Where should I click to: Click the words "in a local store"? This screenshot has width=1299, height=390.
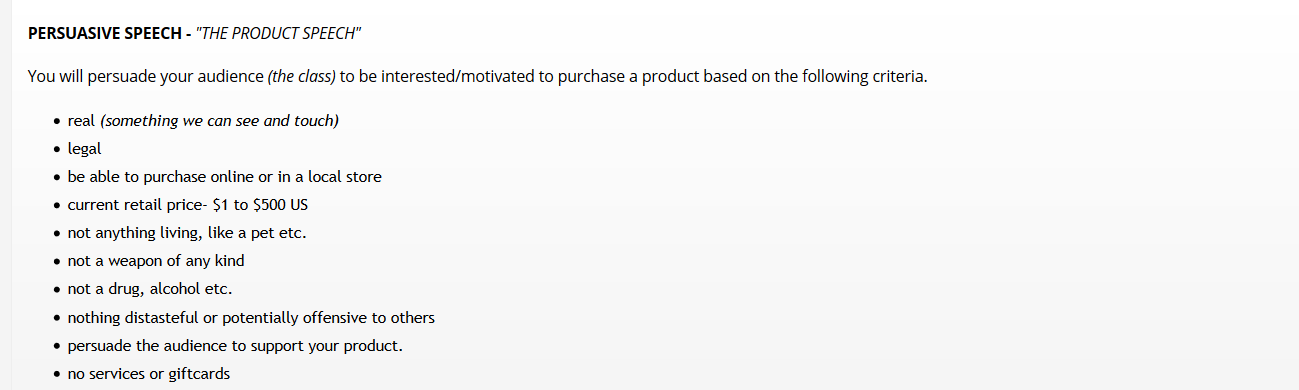[x=326, y=176]
